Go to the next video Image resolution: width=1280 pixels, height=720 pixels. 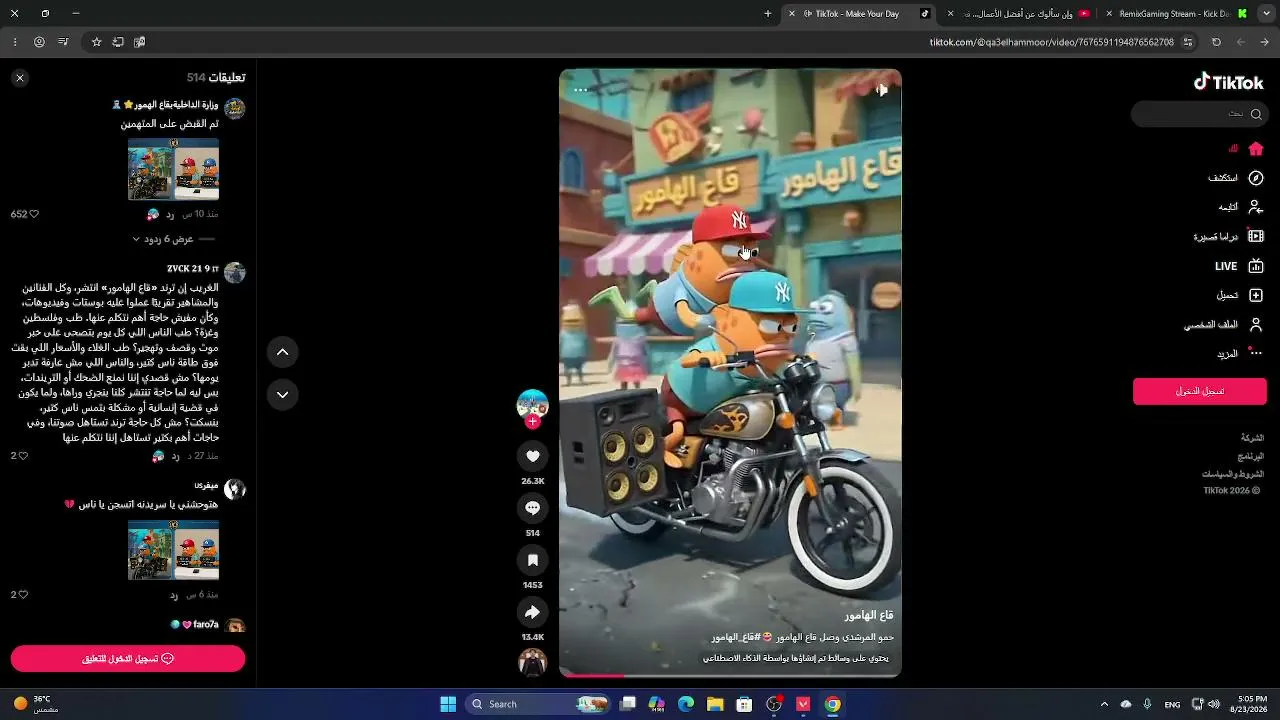coord(282,395)
